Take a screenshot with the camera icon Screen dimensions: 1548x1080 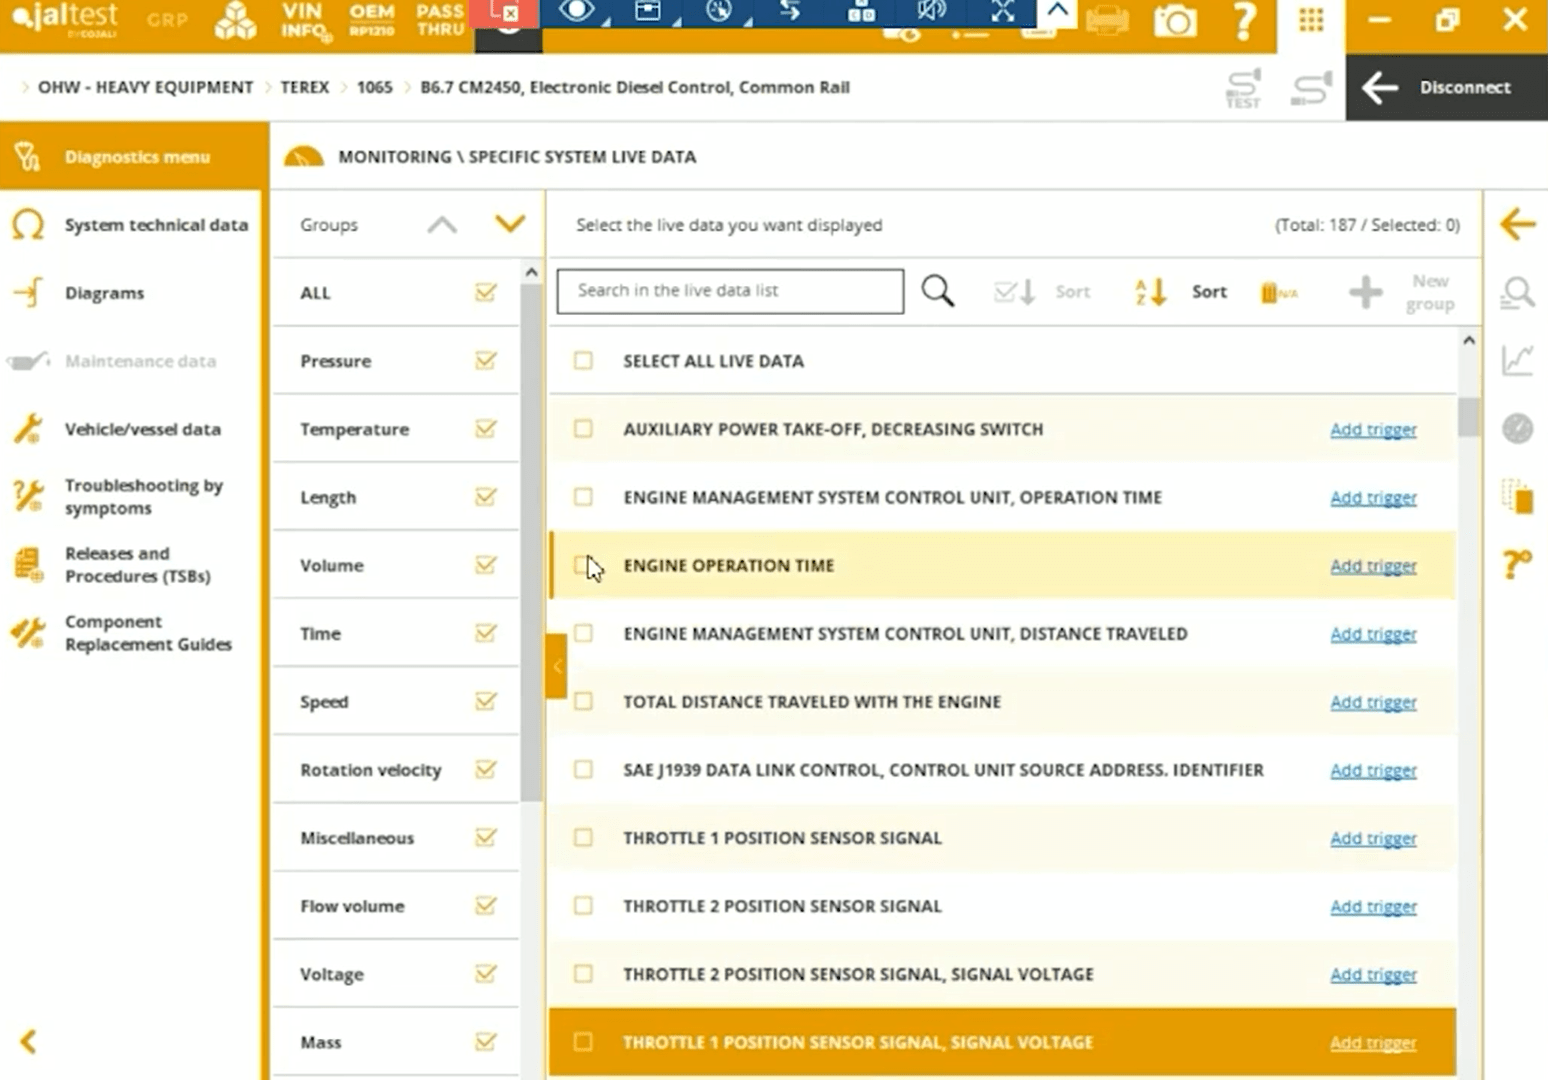[x=1175, y=20]
